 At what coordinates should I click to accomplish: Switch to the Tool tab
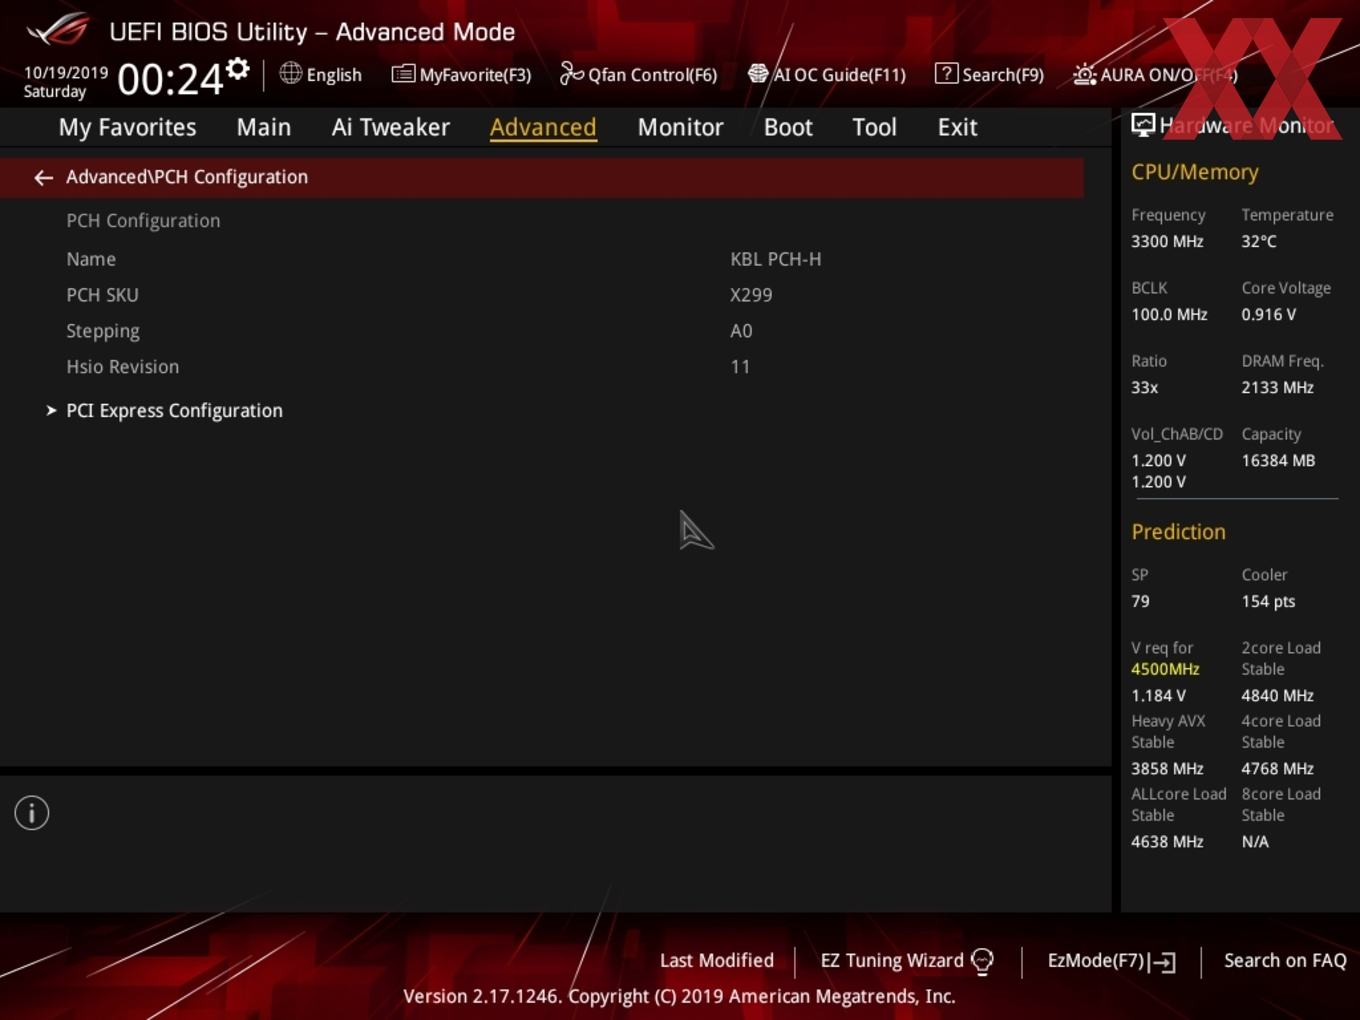pyautogui.click(x=874, y=127)
